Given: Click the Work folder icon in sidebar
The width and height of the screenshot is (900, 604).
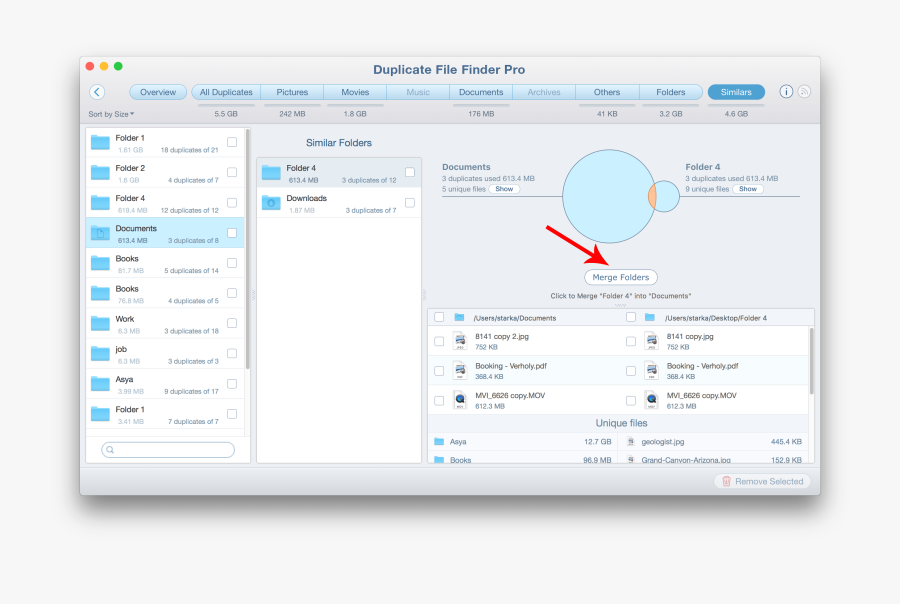Looking at the screenshot, I should coord(100,323).
